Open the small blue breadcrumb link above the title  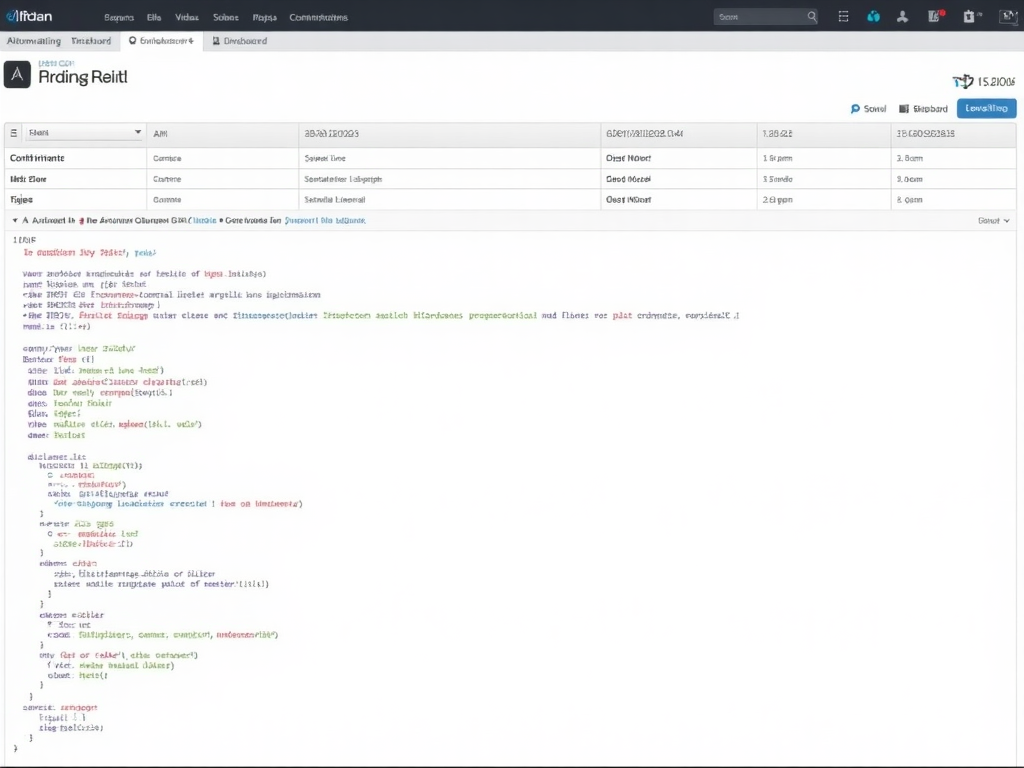[x=56, y=63]
